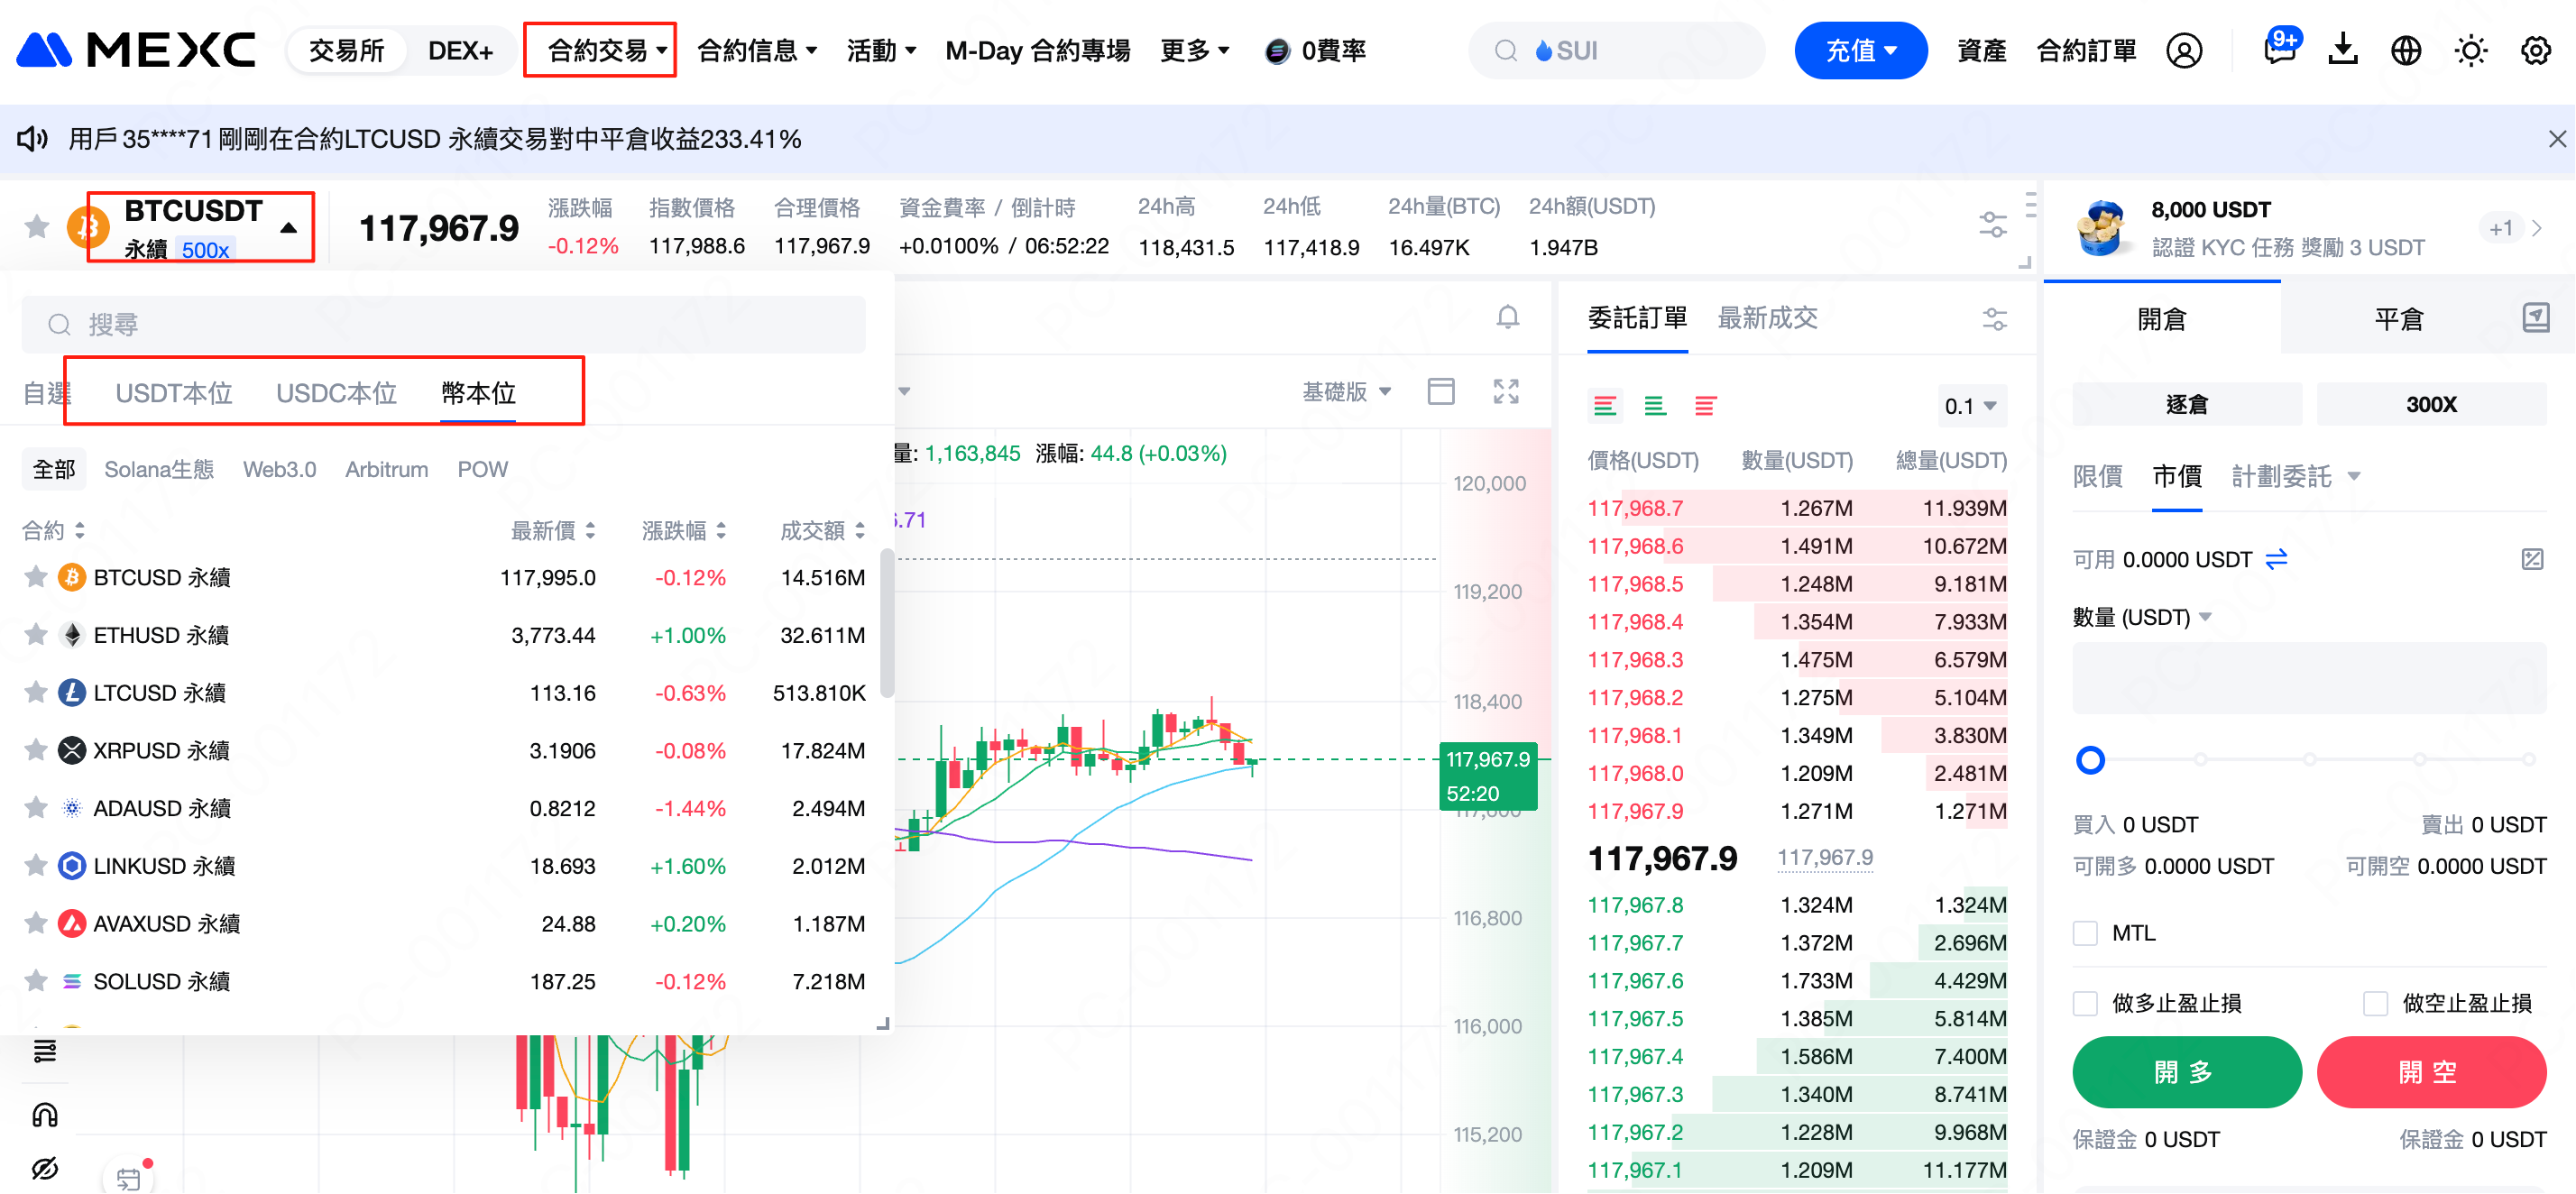Show asks-only order book view

pos(1705,406)
